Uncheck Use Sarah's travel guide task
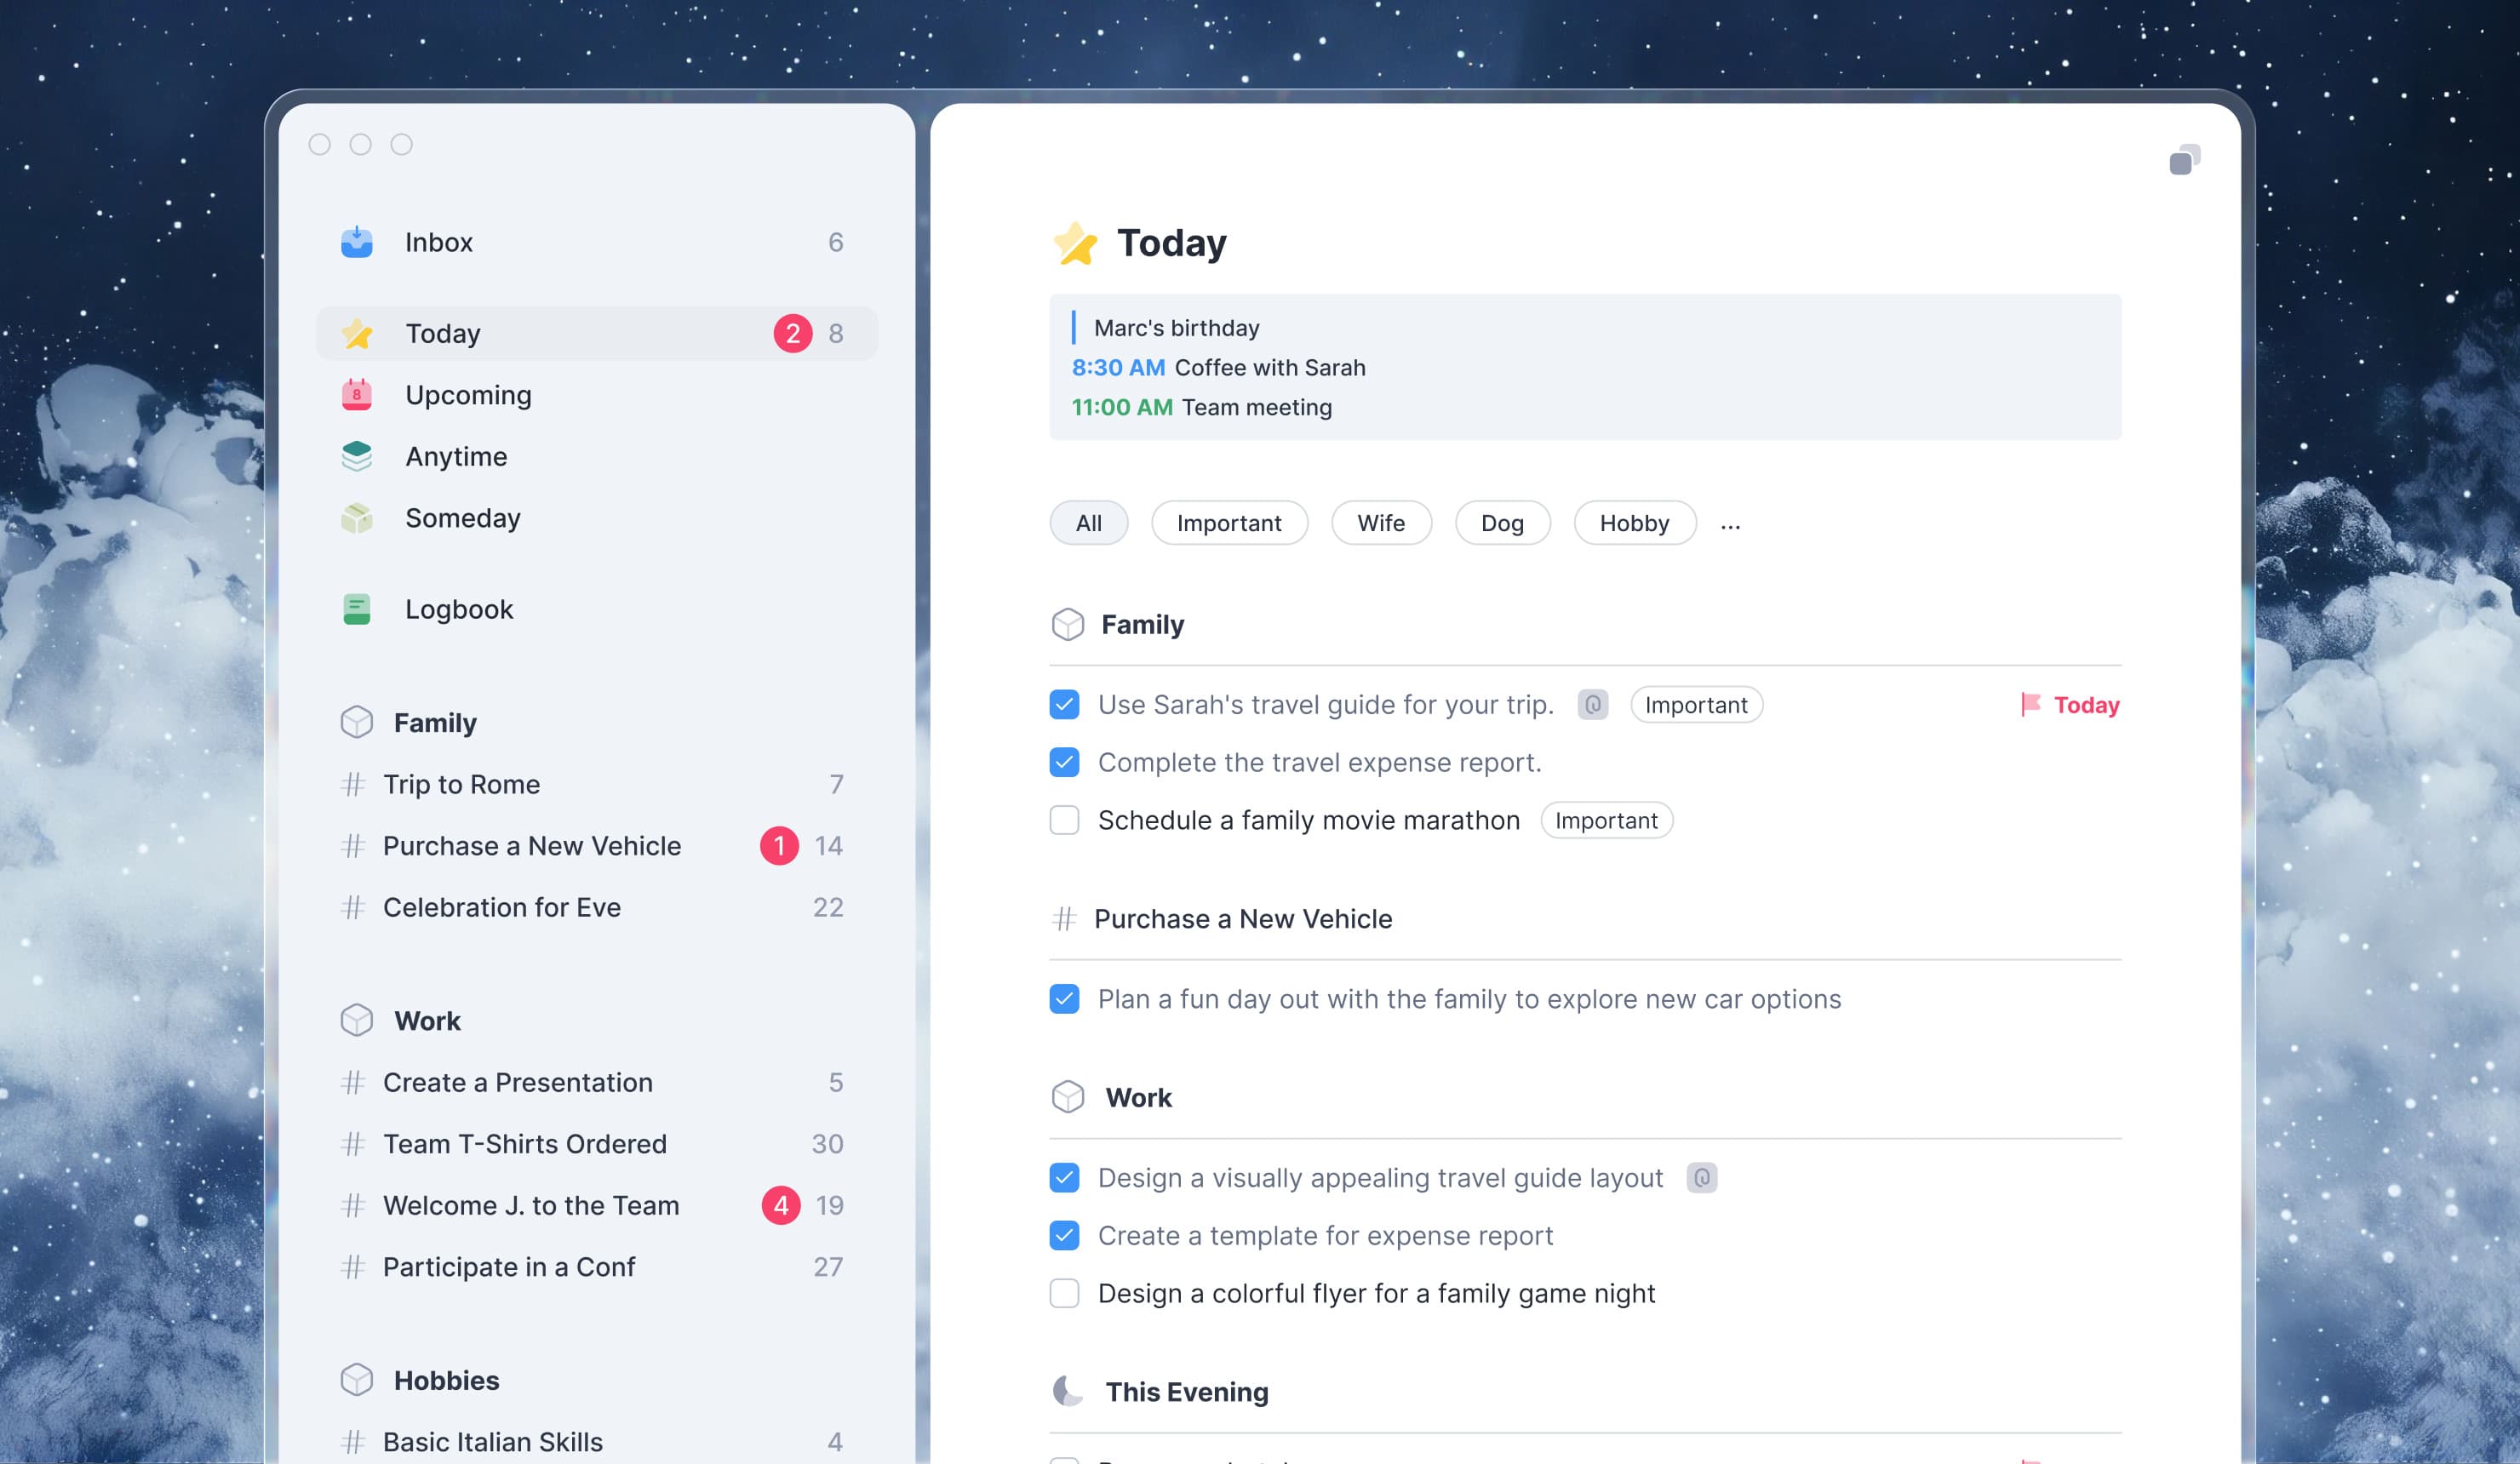Viewport: 2520px width, 1464px height. click(x=1064, y=705)
